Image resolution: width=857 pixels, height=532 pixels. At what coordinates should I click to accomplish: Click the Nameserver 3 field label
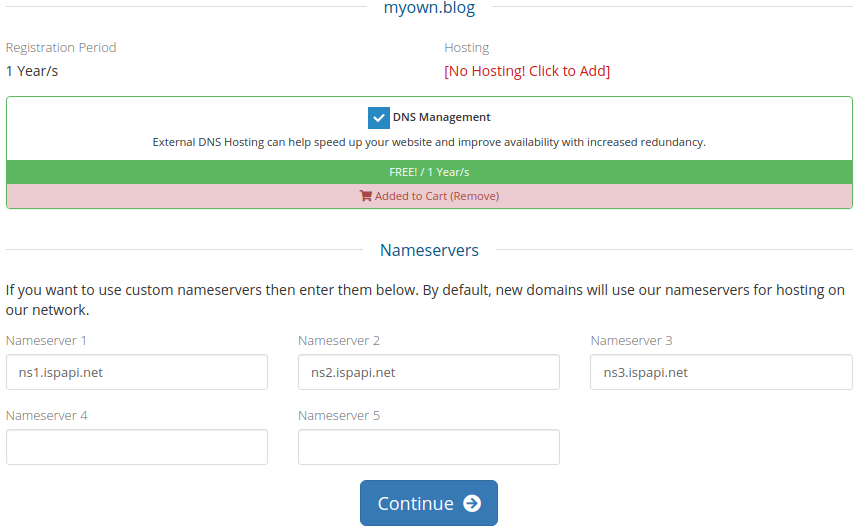pyautogui.click(x=631, y=341)
